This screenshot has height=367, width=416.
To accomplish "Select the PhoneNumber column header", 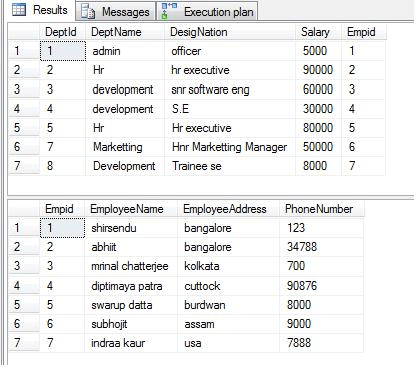I will pos(322,209).
